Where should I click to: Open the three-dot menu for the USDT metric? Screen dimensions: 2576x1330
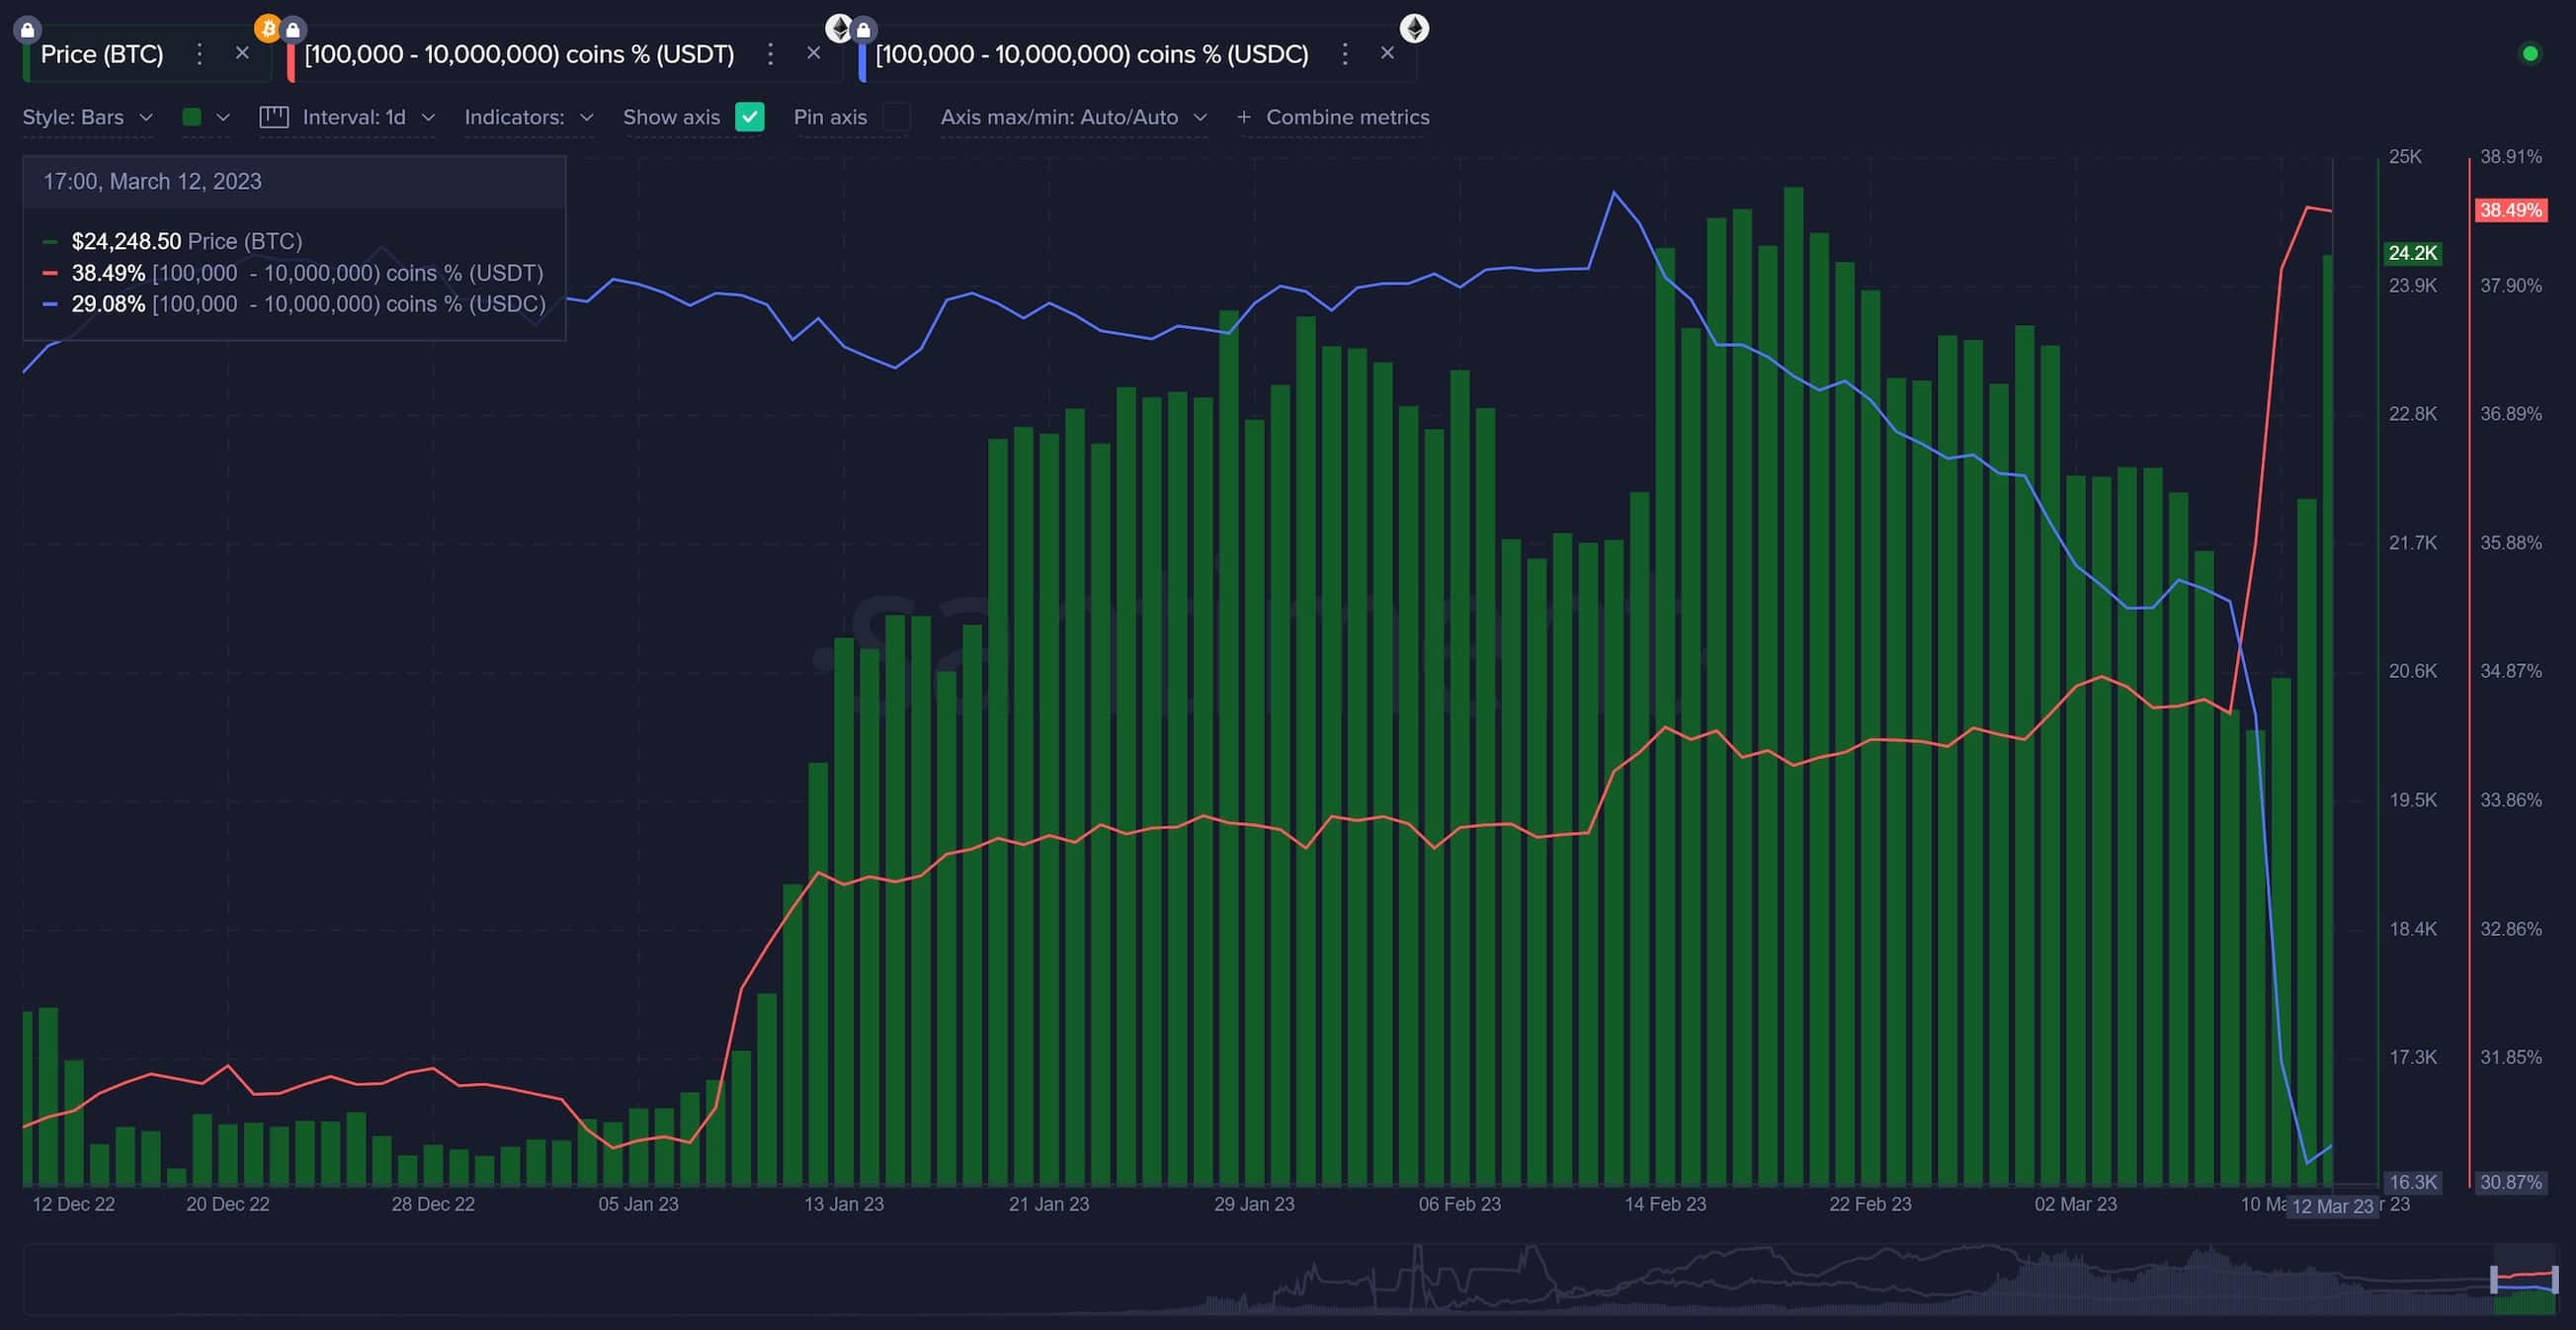tap(770, 54)
